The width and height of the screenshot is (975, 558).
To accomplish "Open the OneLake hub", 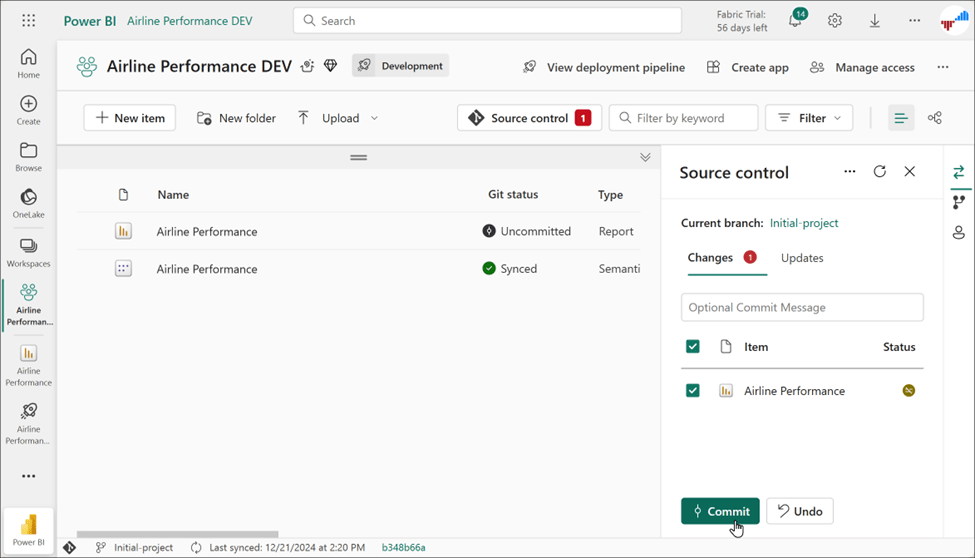I will coord(29,203).
